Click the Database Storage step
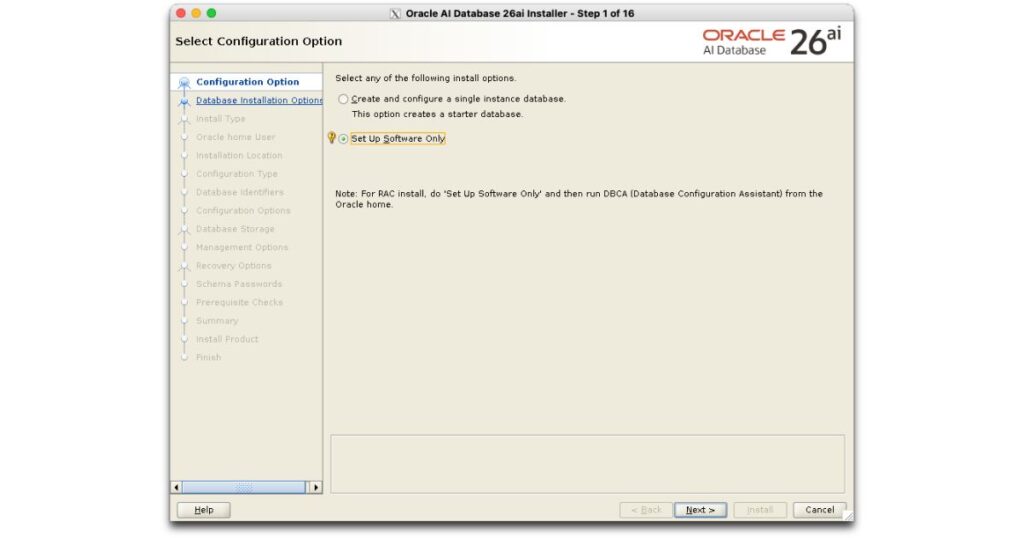This screenshot has width=1024, height=538. point(235,229)
